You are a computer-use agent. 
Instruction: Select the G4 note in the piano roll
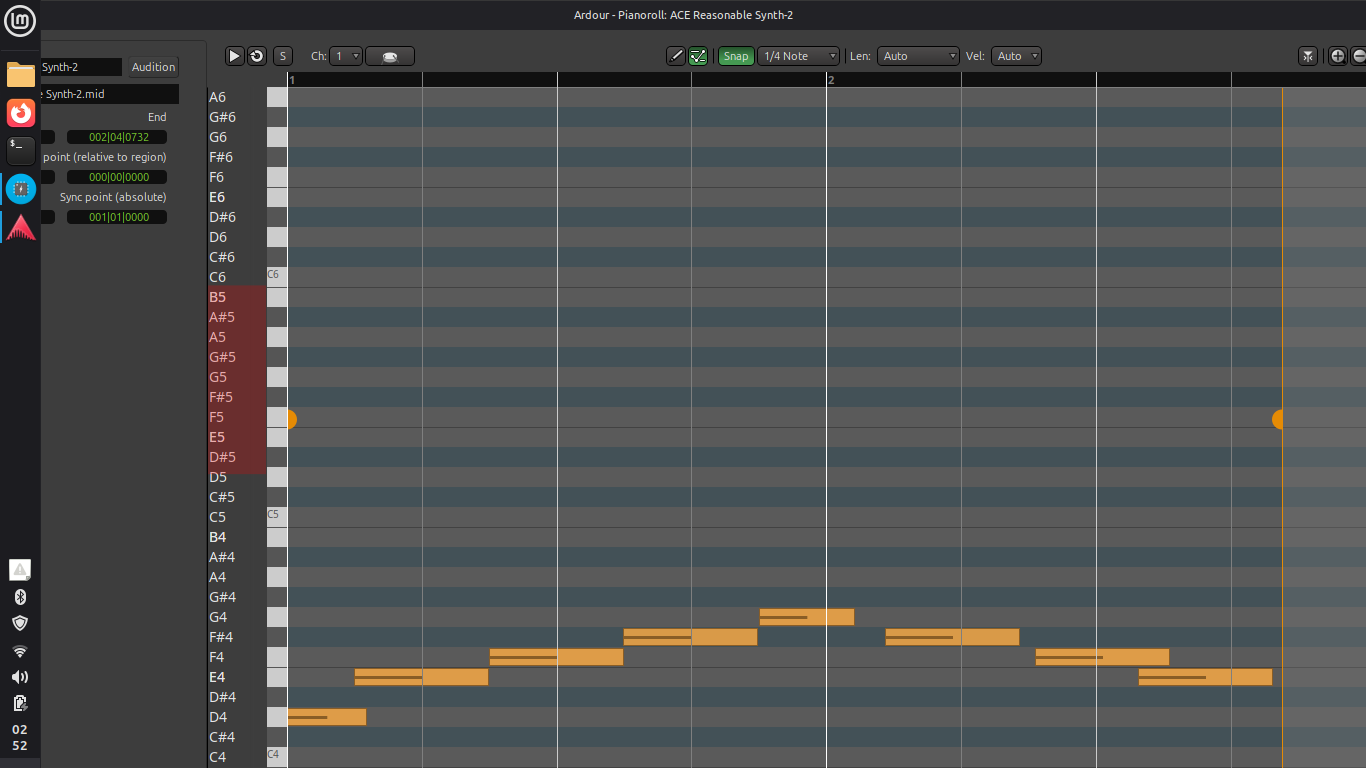[806, 617]
